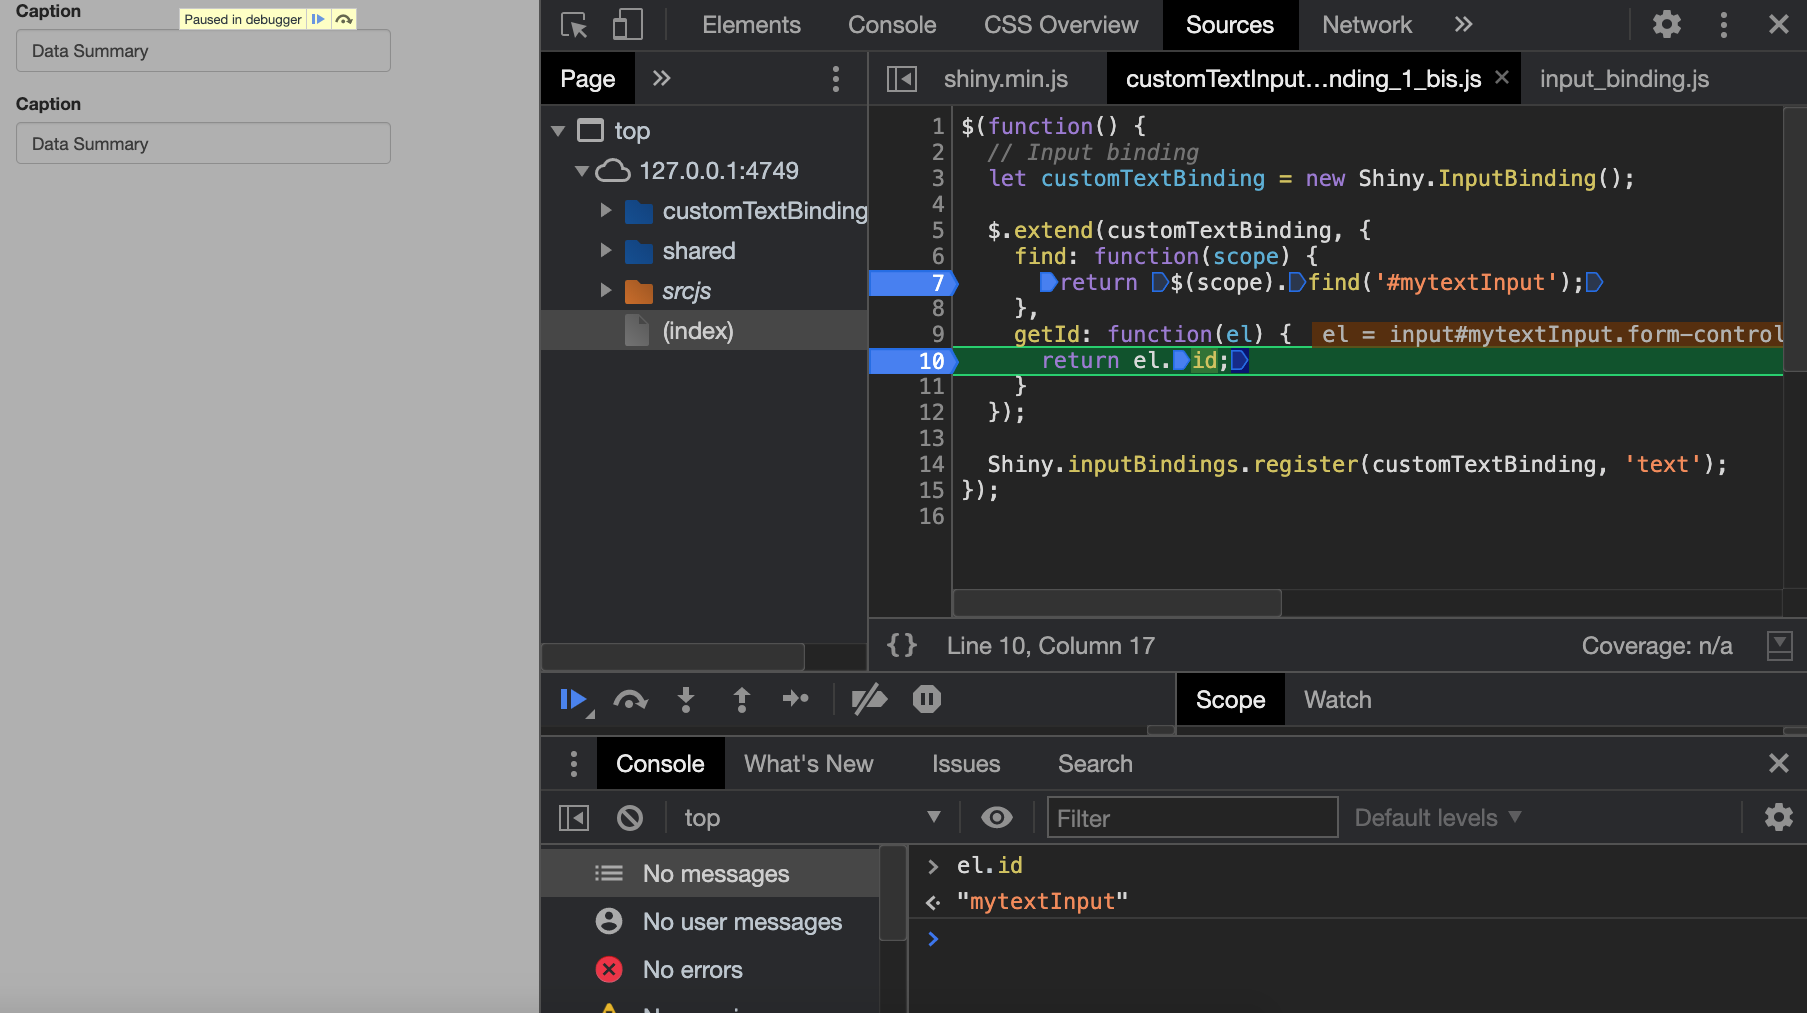The height and width of the screenshot is (1013, 1807).
Task: Step over from the Paused in debugger overlay
Action: pyautogui.click(x=344, y=19)
